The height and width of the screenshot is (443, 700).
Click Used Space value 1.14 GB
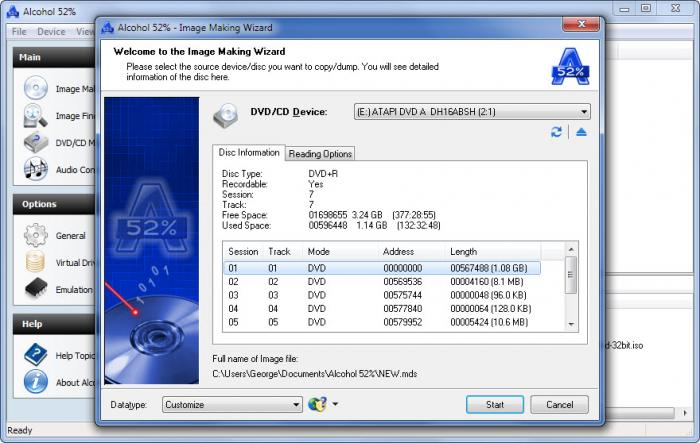point(371,226)
